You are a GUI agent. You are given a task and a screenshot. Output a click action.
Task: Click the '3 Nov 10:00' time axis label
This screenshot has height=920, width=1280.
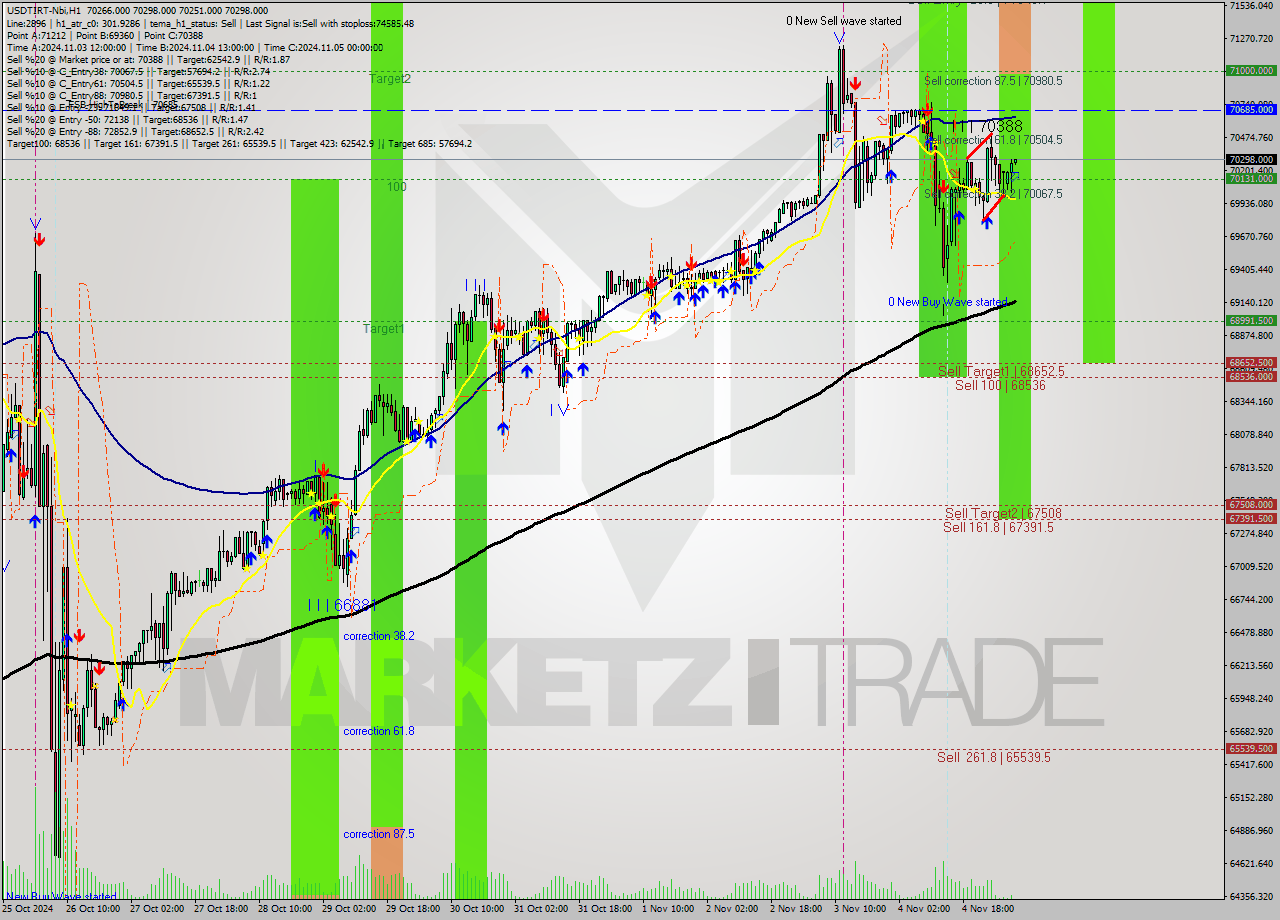(x=860, y=909)
